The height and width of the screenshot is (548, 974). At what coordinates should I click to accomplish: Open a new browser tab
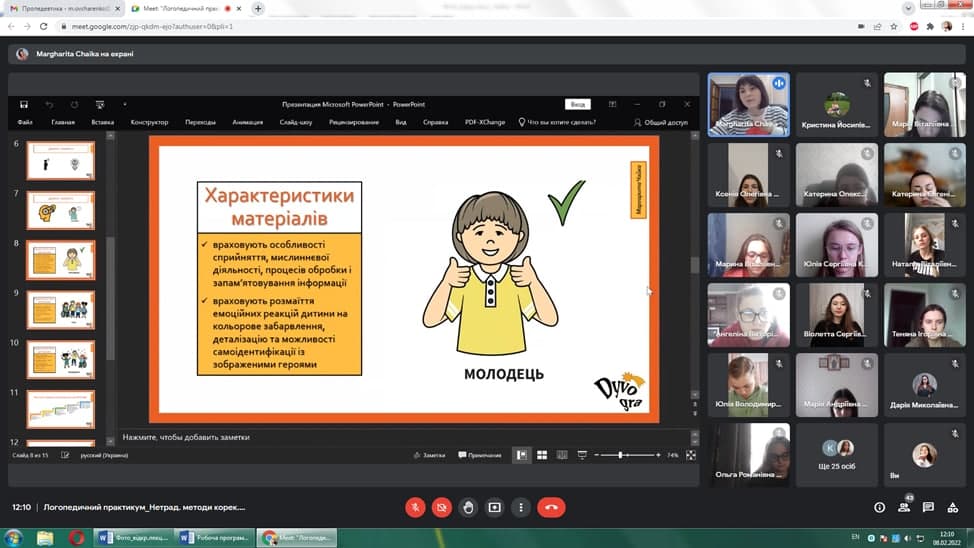pyautogui.click(x=258, y=8)
